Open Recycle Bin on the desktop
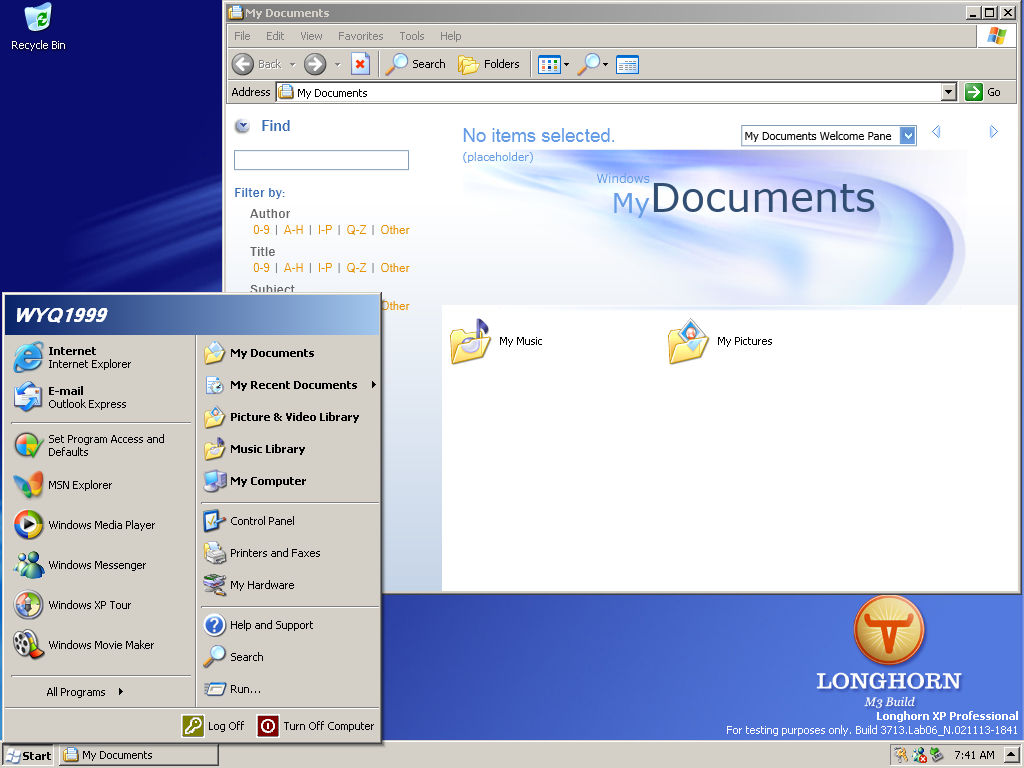Viewport: 1024px width, 768px height. (x=38, y=27)
